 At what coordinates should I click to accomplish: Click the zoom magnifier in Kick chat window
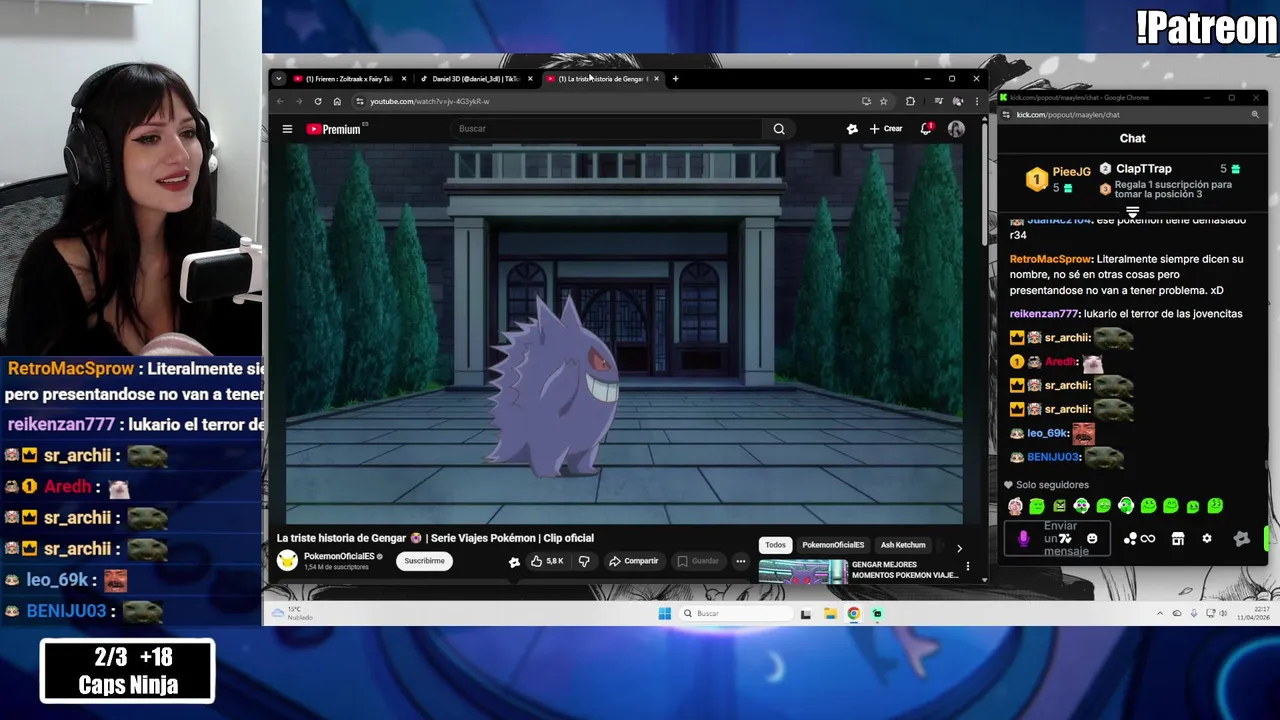tap(1255, 115)
